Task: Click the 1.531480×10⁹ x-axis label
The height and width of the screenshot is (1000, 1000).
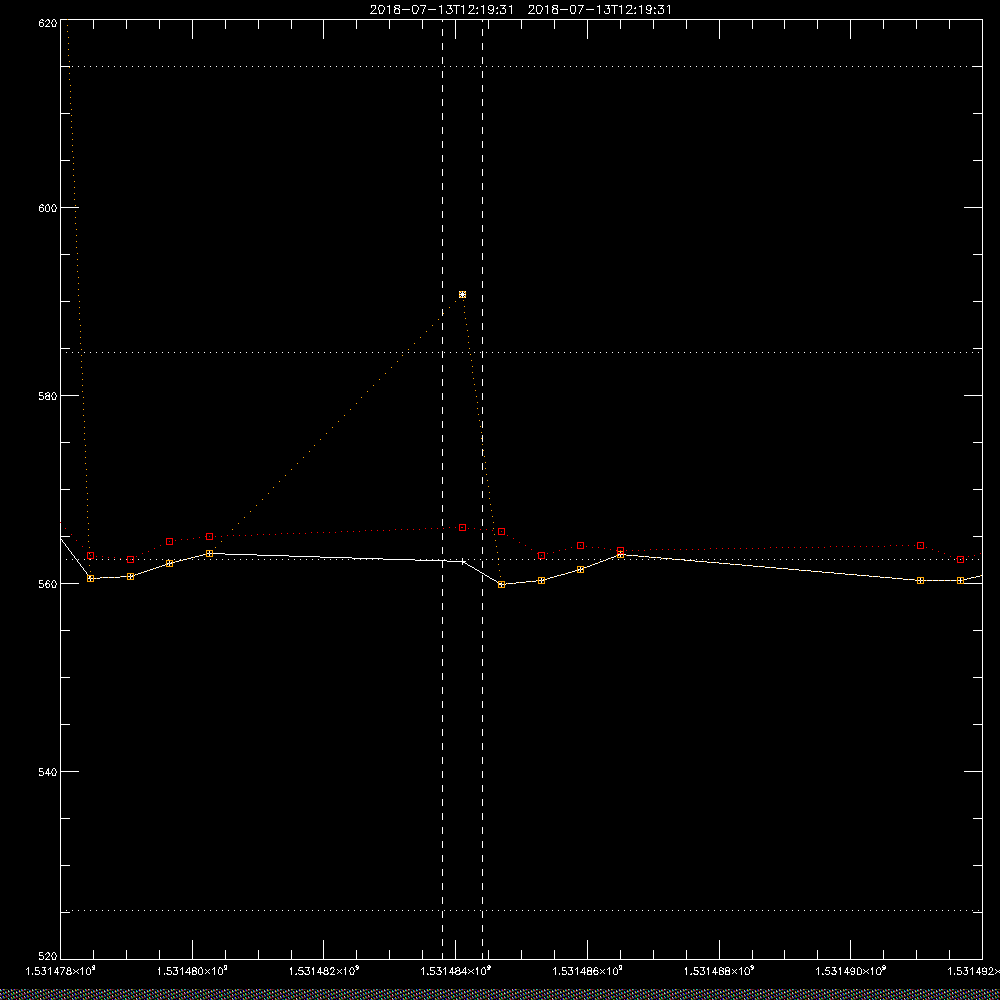Action: click(x=193, y=971)
